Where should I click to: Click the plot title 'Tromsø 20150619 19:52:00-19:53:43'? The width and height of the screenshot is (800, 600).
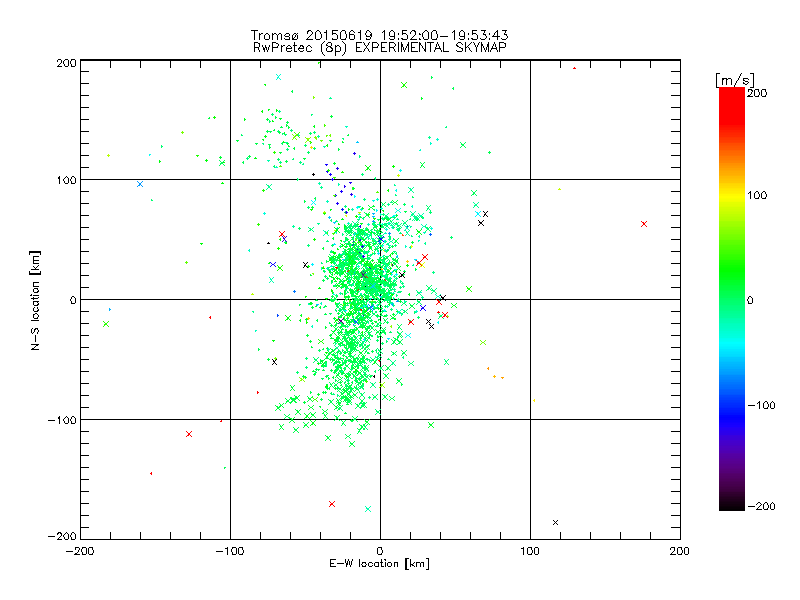click(x=379, y=35)
